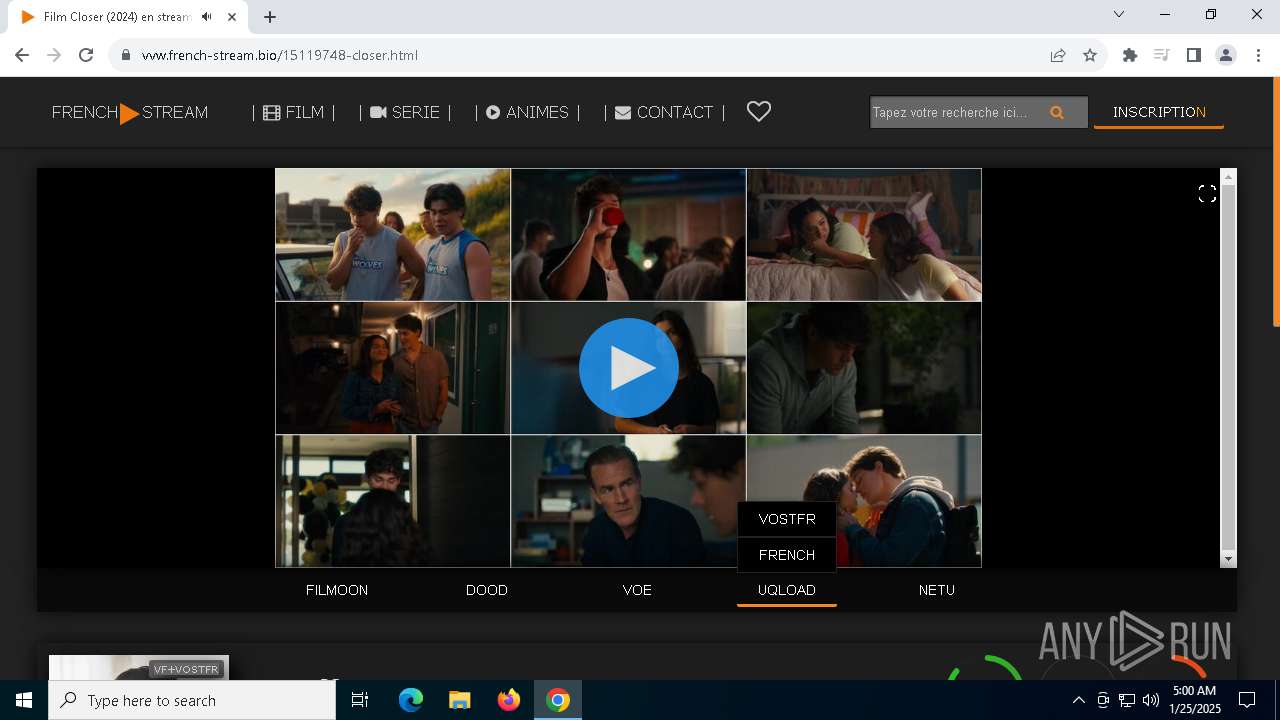The width and height of the screenshot is (1280, 720).
Task: Open the SERIE menu
Action: 405,113
